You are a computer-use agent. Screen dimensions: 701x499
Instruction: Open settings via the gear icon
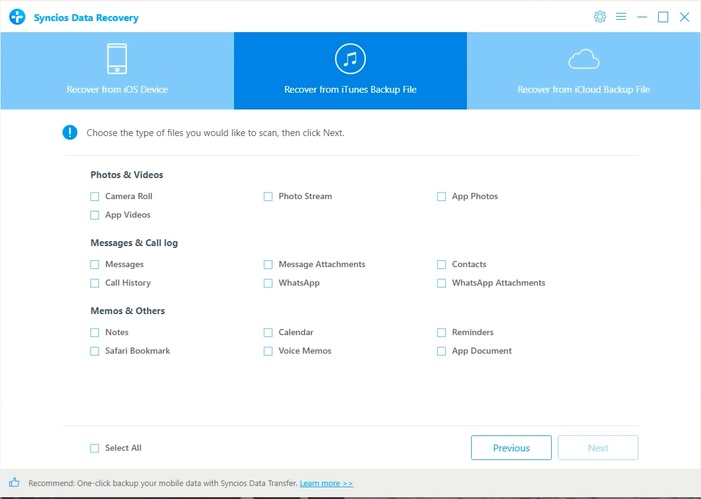[x=600, y=17]
